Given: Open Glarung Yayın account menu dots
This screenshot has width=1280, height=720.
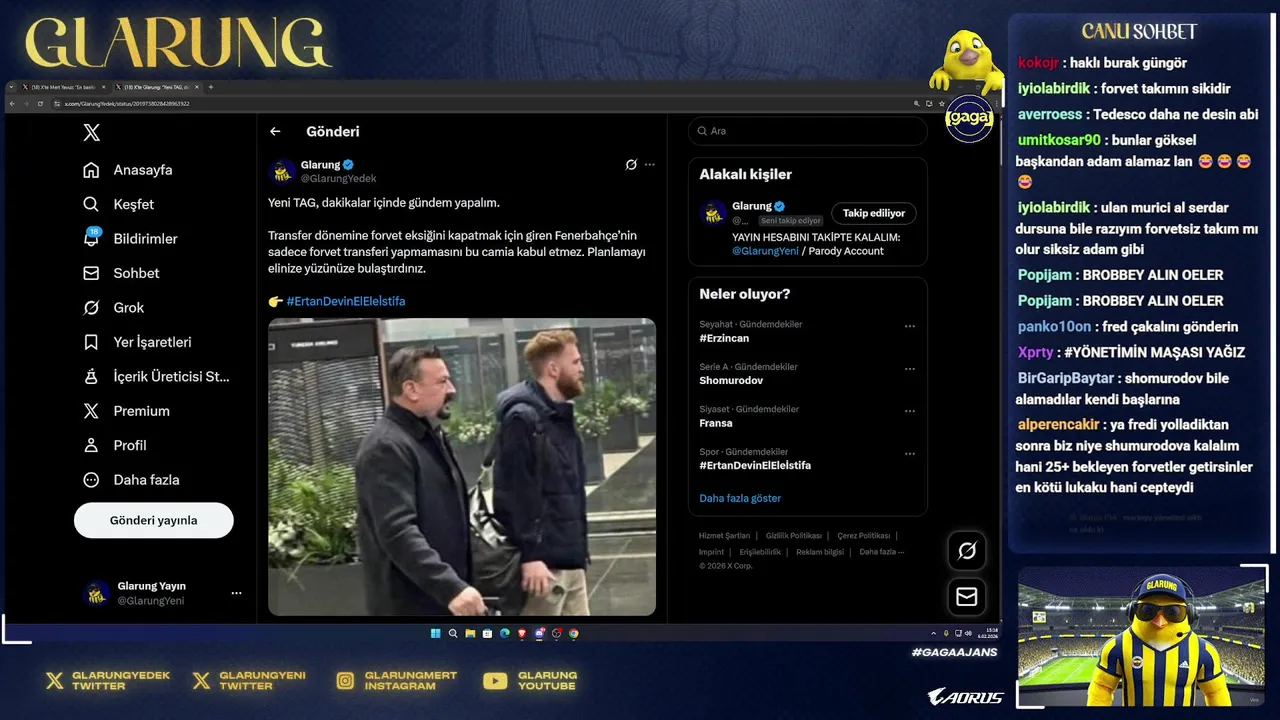Looking at the screenshot, I should (x=236, y=593).
